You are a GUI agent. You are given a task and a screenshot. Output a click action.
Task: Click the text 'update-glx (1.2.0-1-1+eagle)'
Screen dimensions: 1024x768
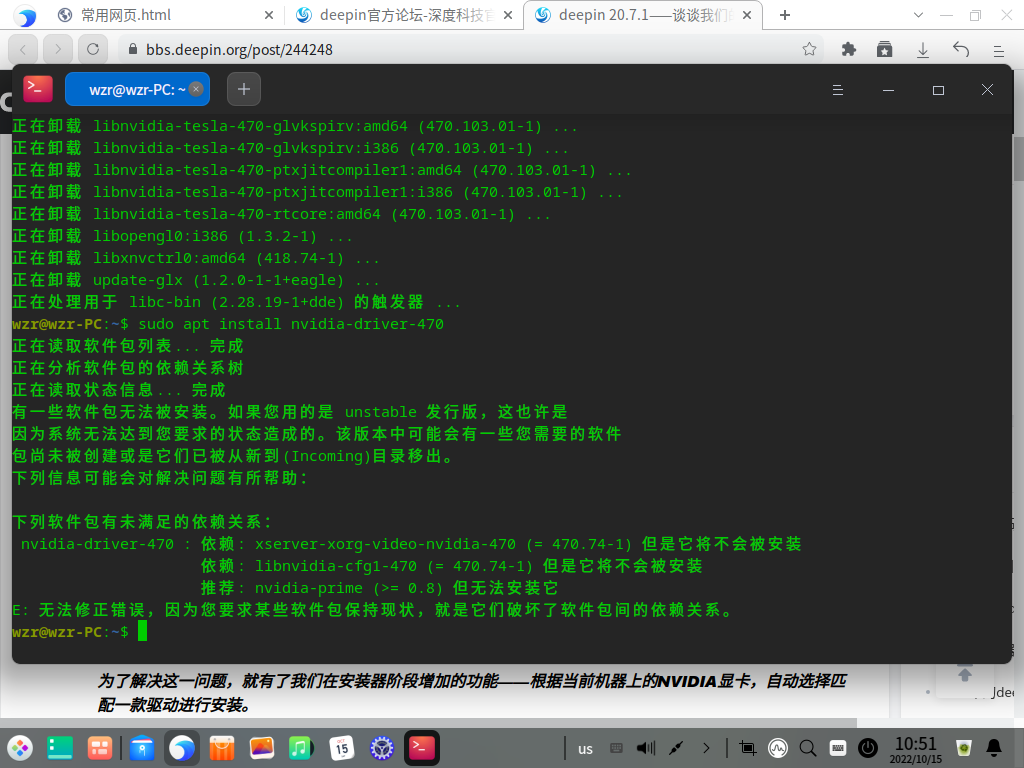(x=218, y=280)
